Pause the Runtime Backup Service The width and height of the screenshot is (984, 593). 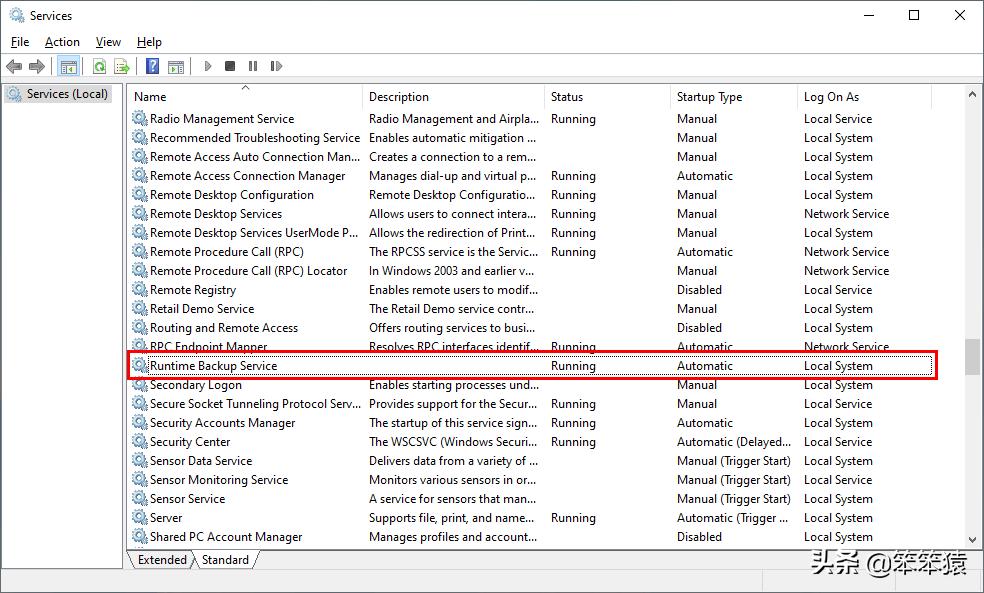(252, 66)
